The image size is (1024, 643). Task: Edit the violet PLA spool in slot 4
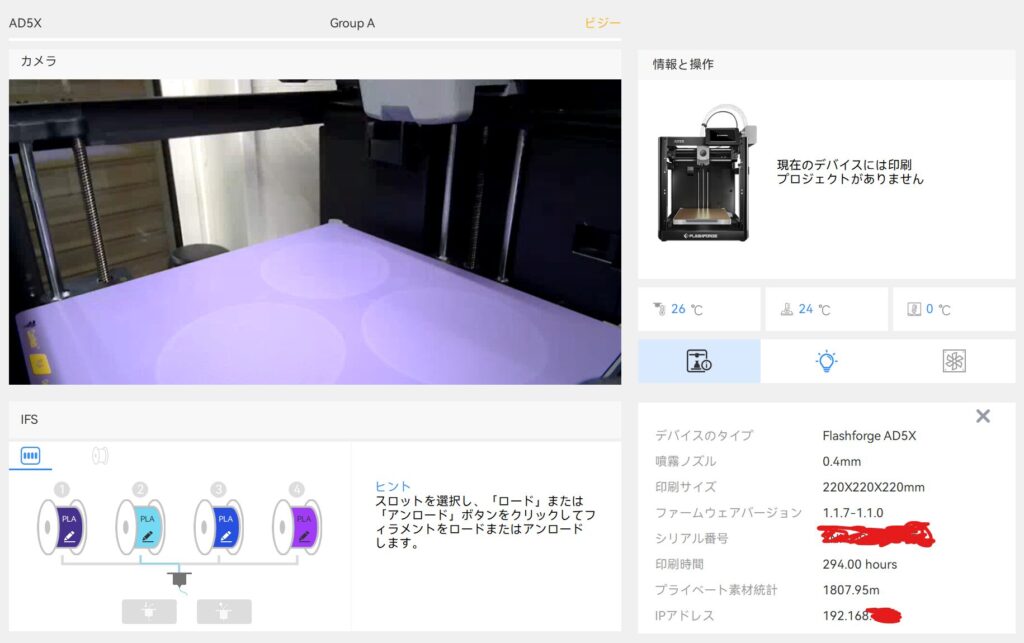point(304,536)
